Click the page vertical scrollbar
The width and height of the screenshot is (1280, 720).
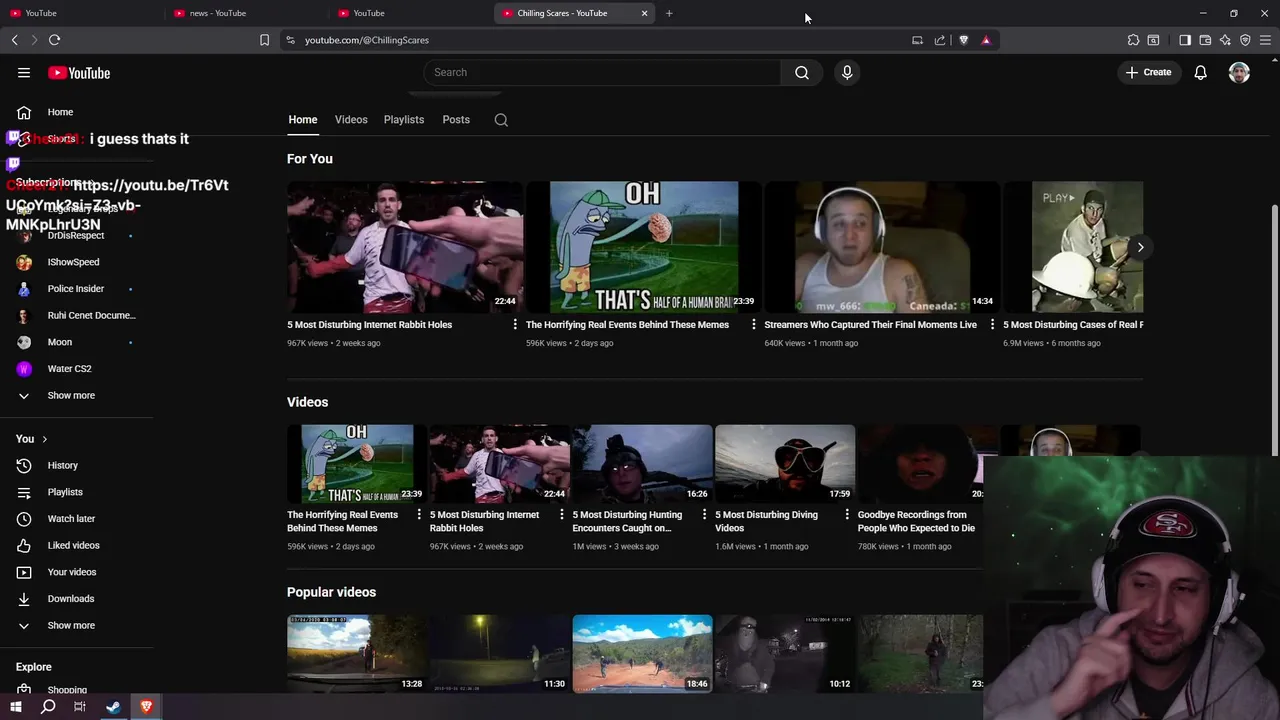(x=1274, y=329)
